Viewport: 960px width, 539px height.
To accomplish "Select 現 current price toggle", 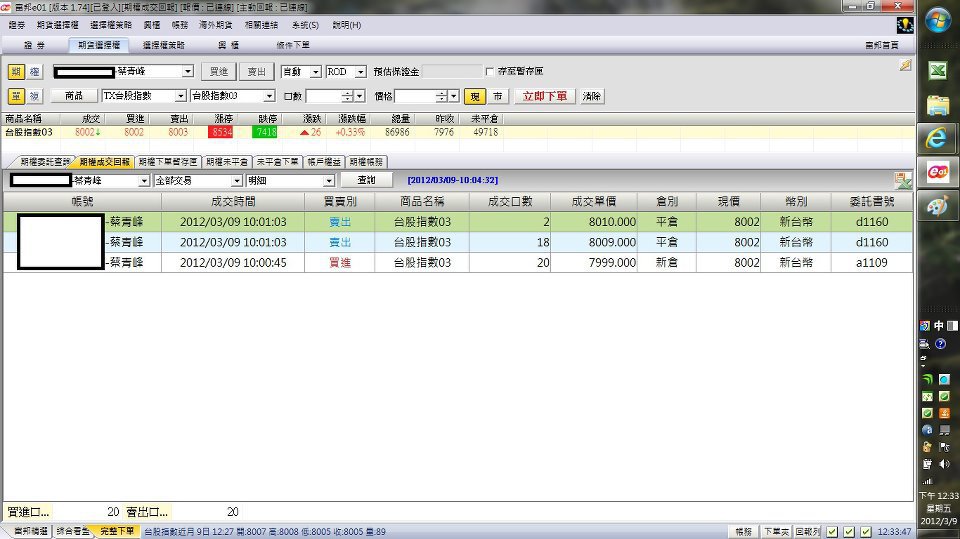I will (475, 96).
